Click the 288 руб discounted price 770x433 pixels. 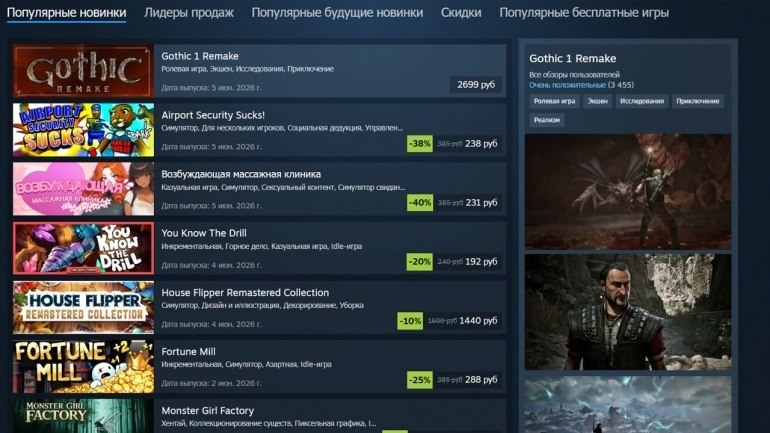(x=481, y=379)
